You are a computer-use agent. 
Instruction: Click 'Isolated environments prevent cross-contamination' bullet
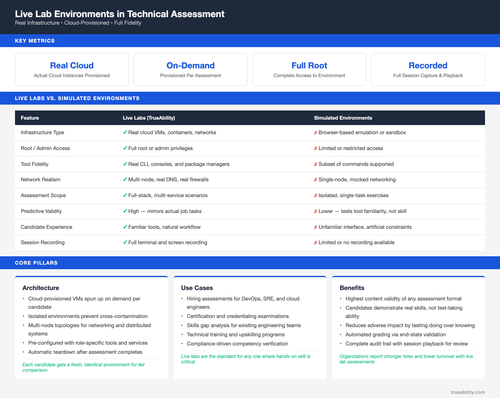pos(88,316)
